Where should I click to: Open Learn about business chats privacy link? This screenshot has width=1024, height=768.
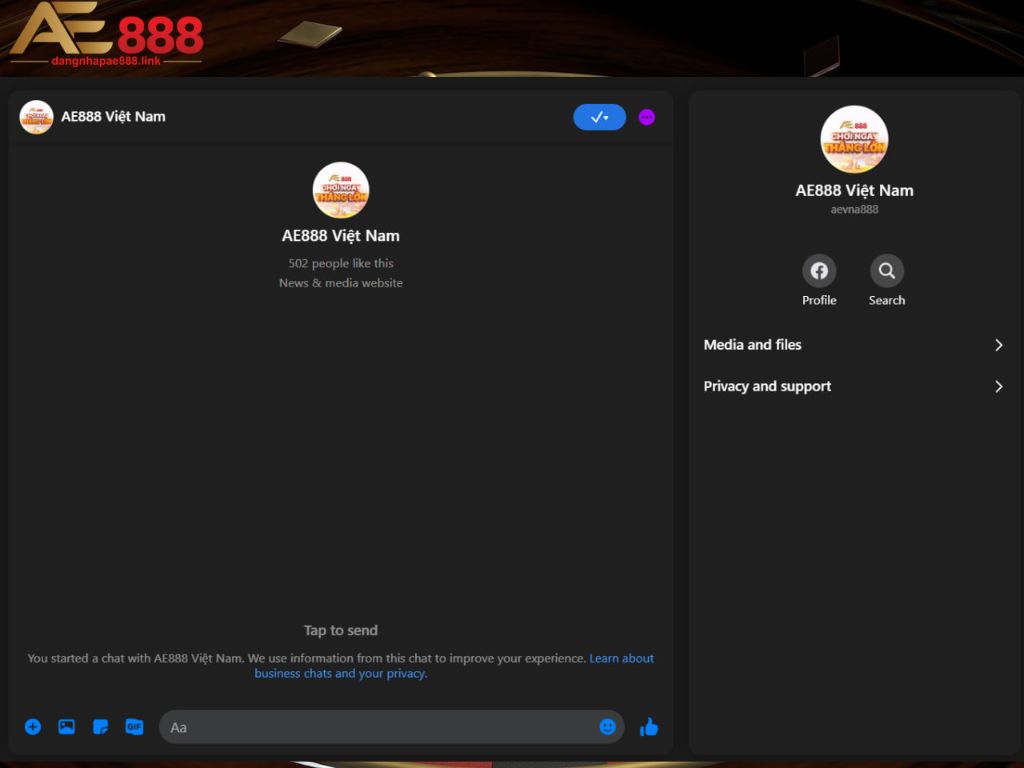coord(455,666)
